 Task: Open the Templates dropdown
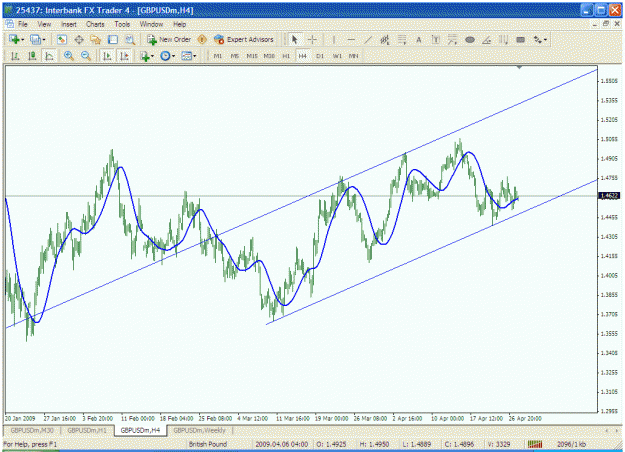189,56
